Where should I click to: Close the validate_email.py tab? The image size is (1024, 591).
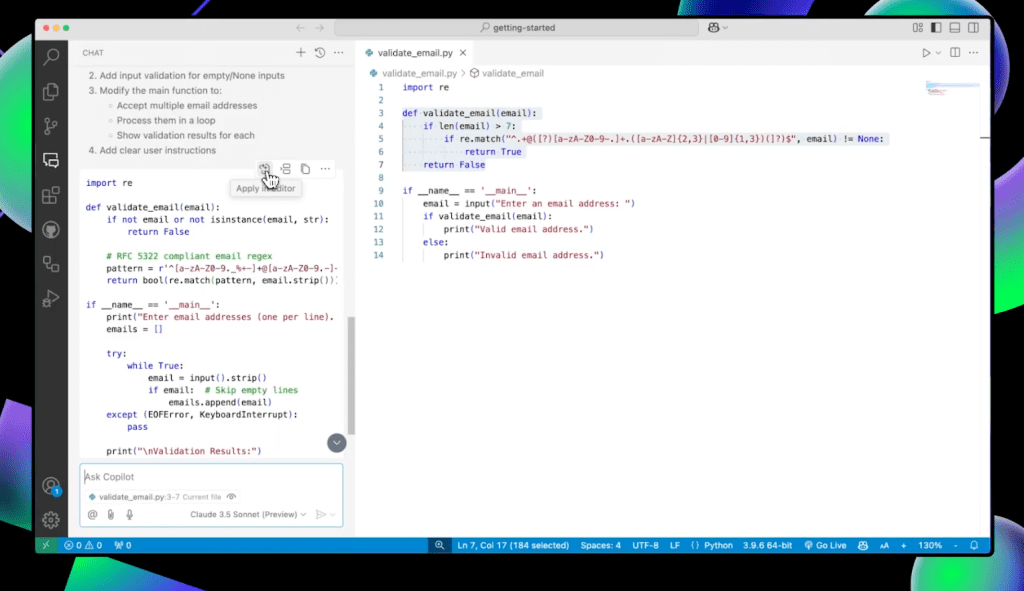[463, 52]
